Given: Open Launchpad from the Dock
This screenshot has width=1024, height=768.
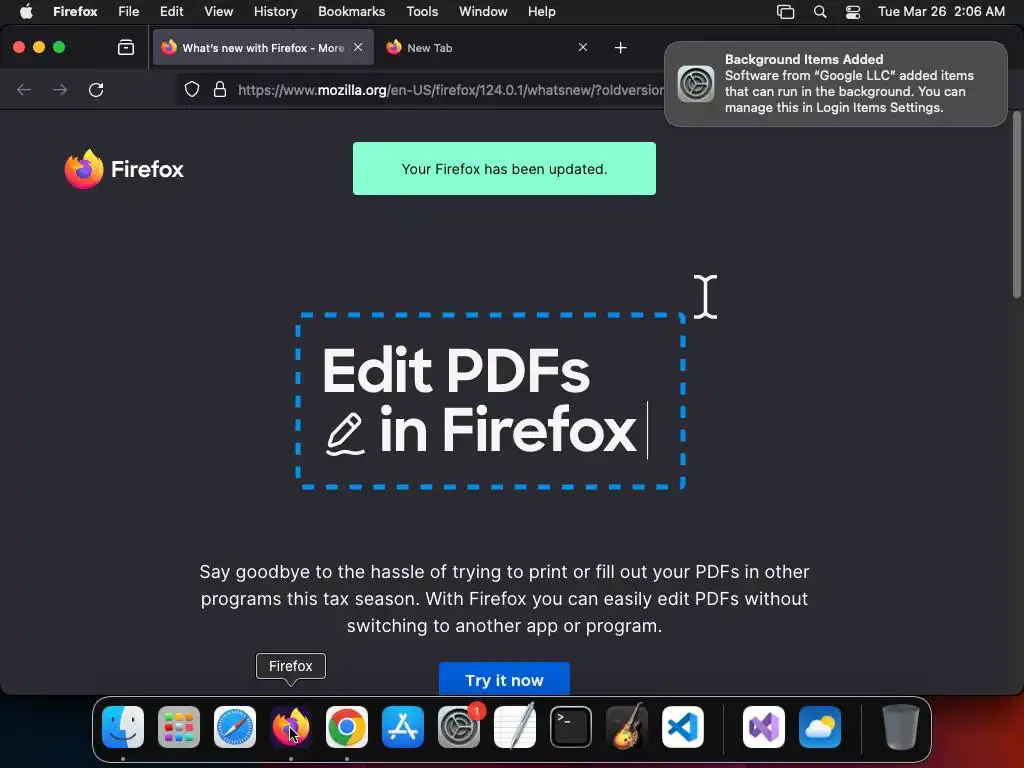Looking at the screenshot, I should 179,727.
